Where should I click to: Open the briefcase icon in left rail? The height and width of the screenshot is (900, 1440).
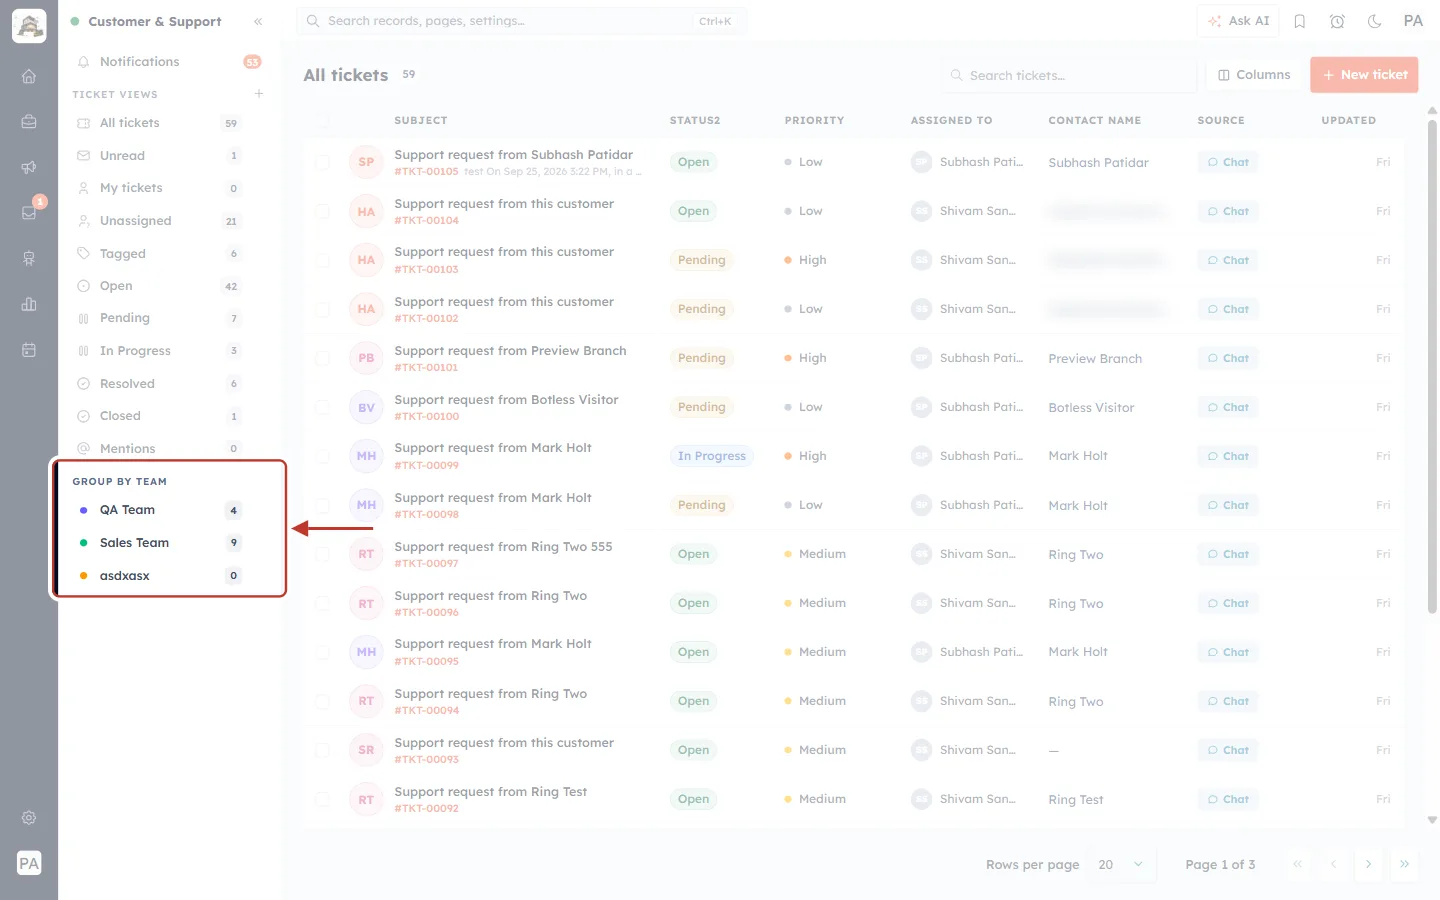(x=29, y=122)
